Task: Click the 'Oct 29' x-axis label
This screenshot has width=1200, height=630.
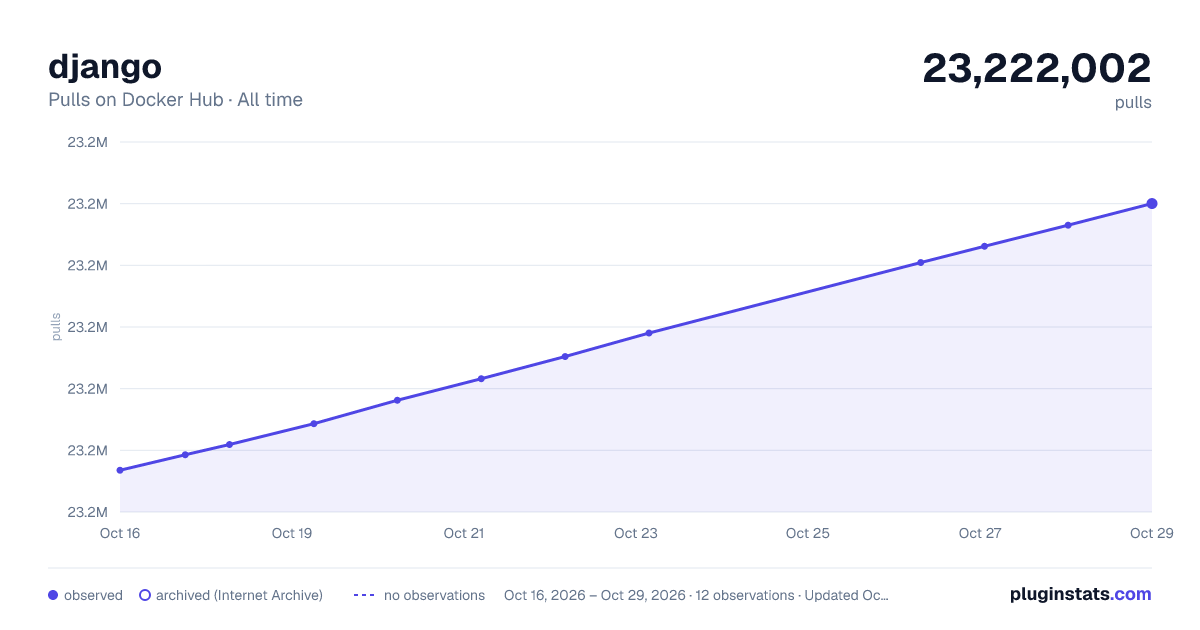Action: pos(1150,533)
